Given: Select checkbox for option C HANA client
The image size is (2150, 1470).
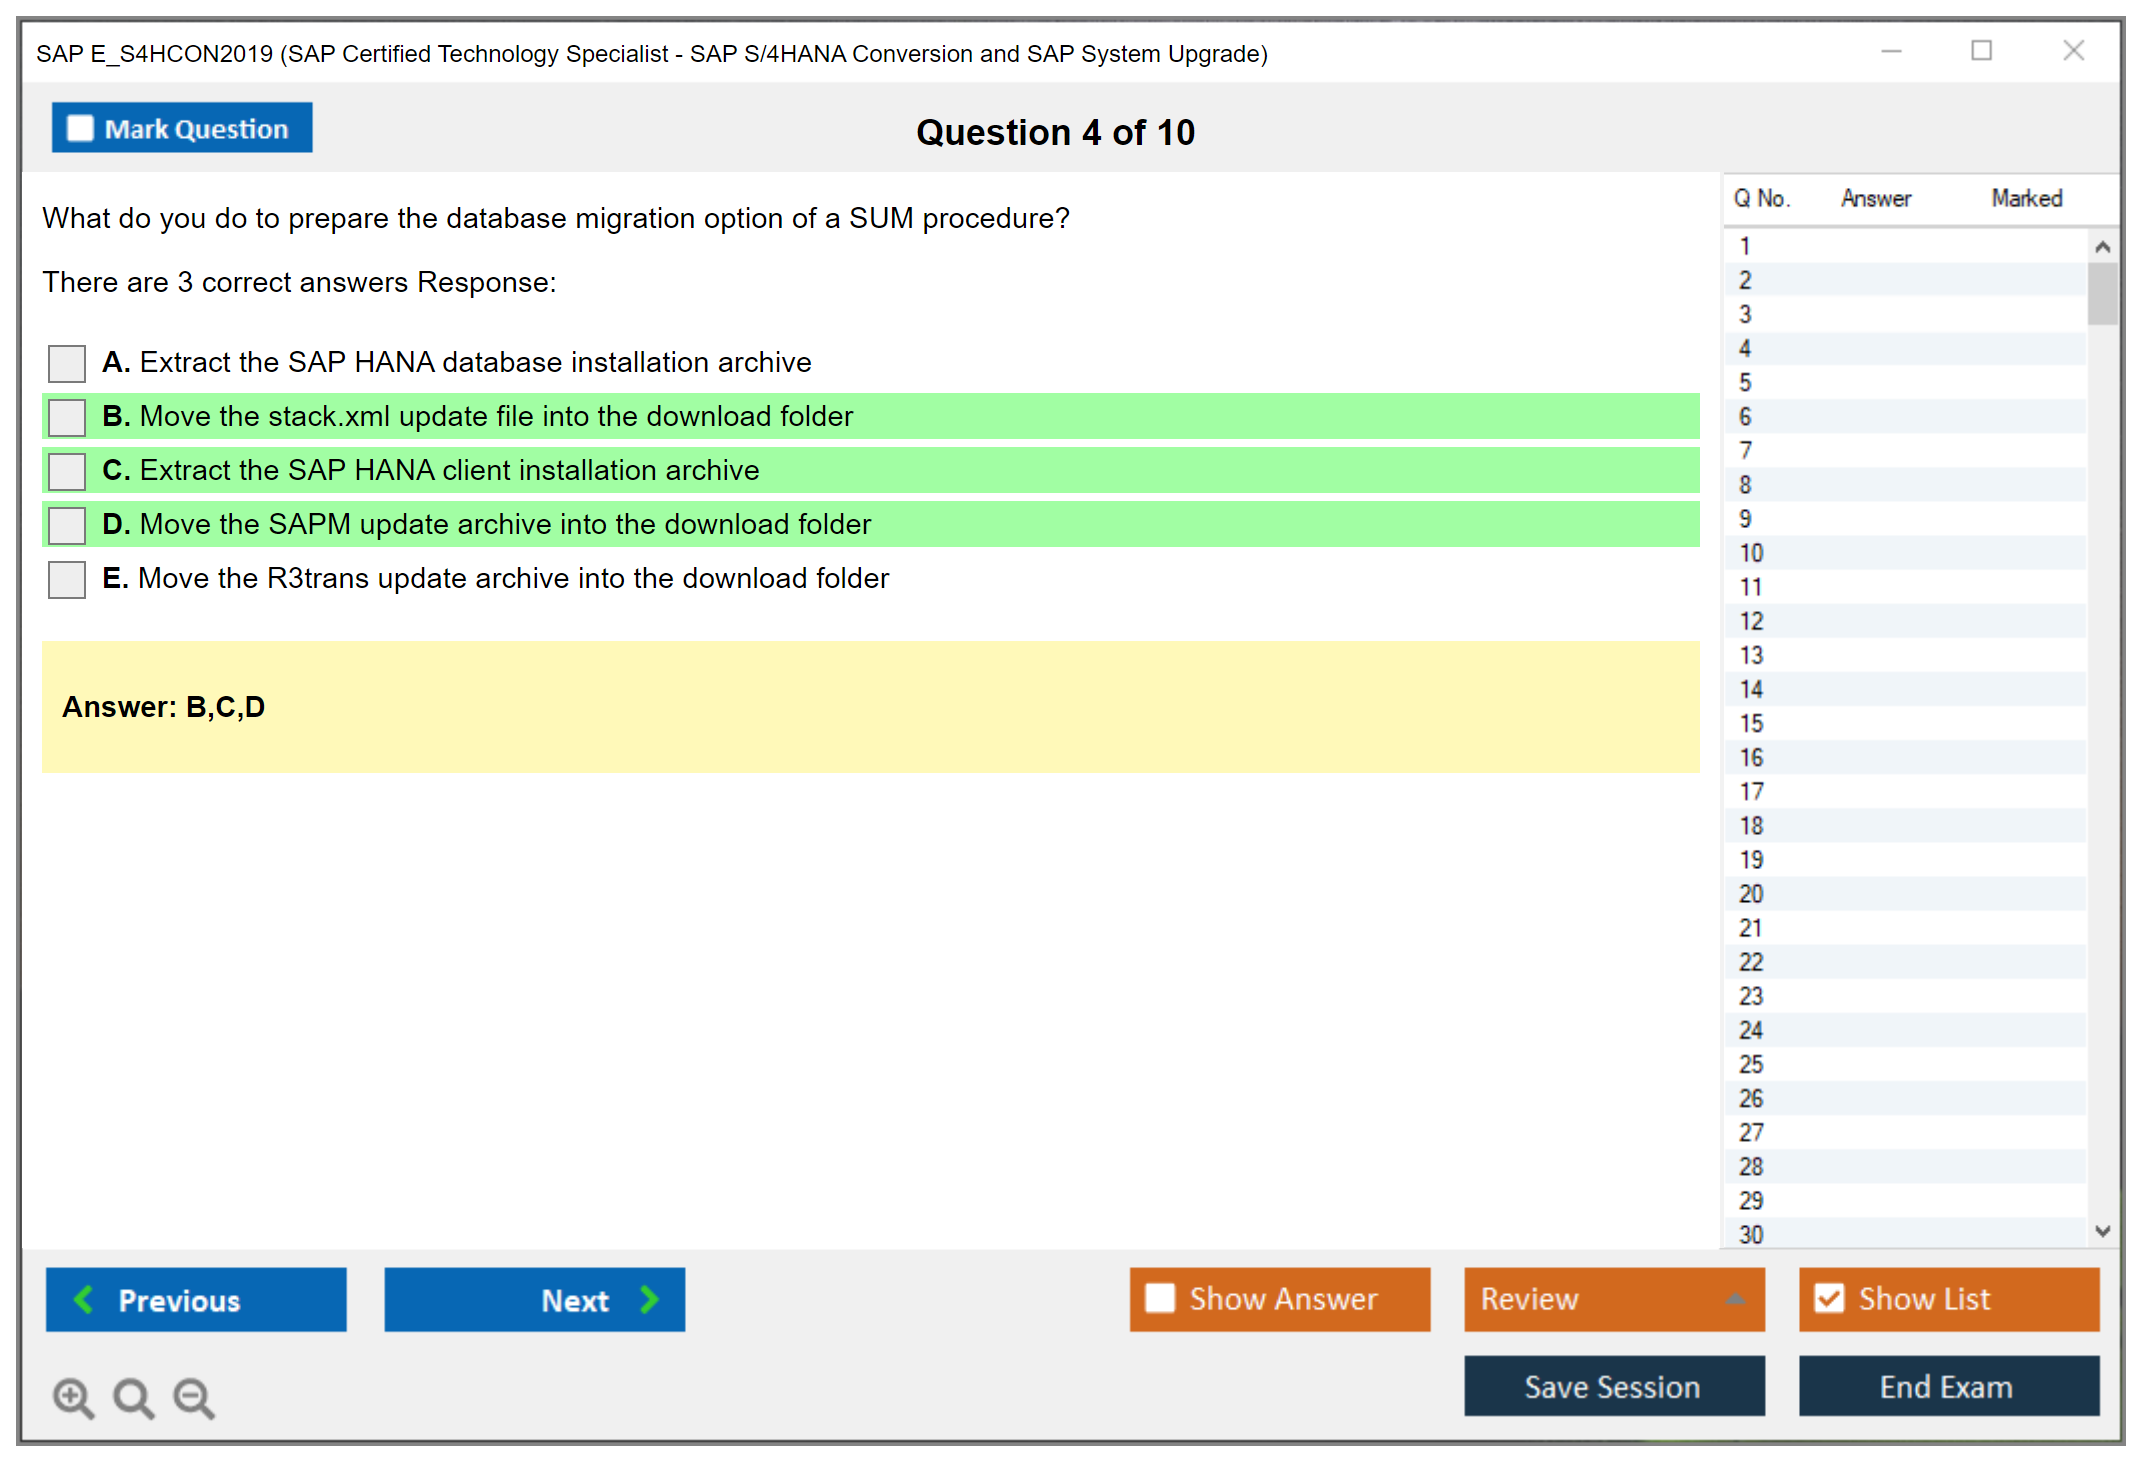Looking at the screenshot, I should tap(67, 471).
